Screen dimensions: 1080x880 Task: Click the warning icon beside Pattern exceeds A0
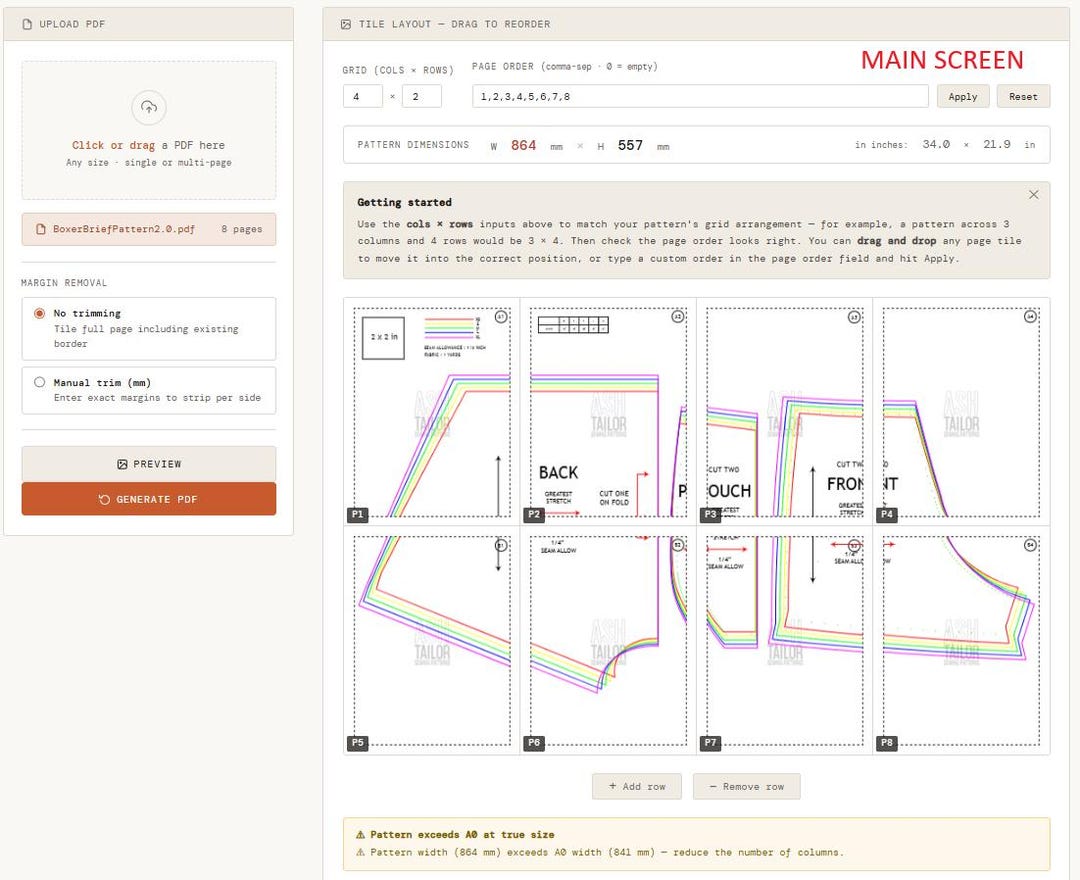coord(360,835)
